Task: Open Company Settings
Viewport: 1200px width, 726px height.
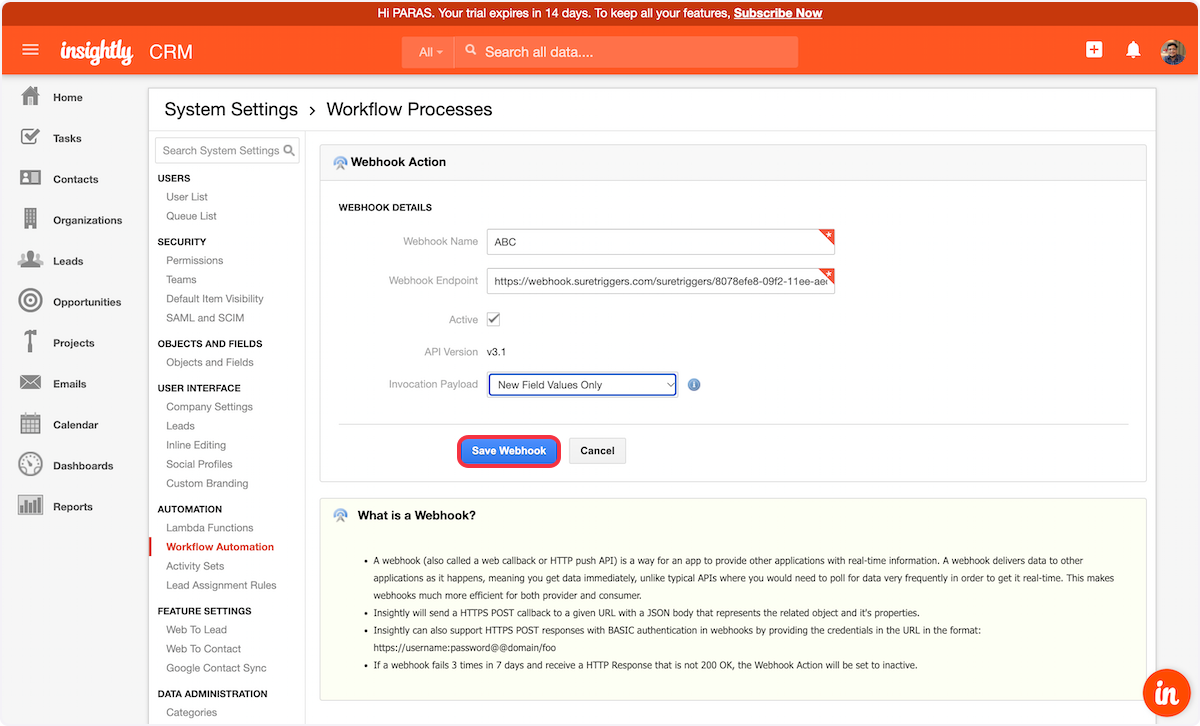Action: point(209,407)
